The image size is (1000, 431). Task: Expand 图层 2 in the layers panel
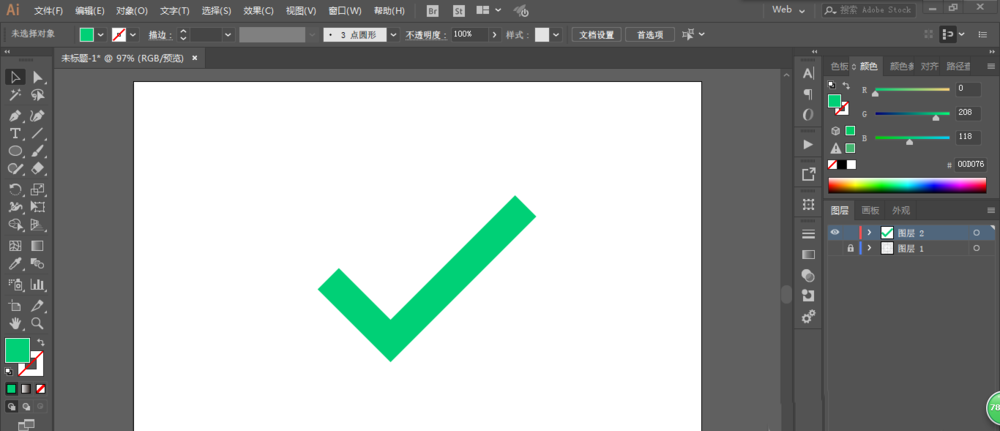(869, 232)
